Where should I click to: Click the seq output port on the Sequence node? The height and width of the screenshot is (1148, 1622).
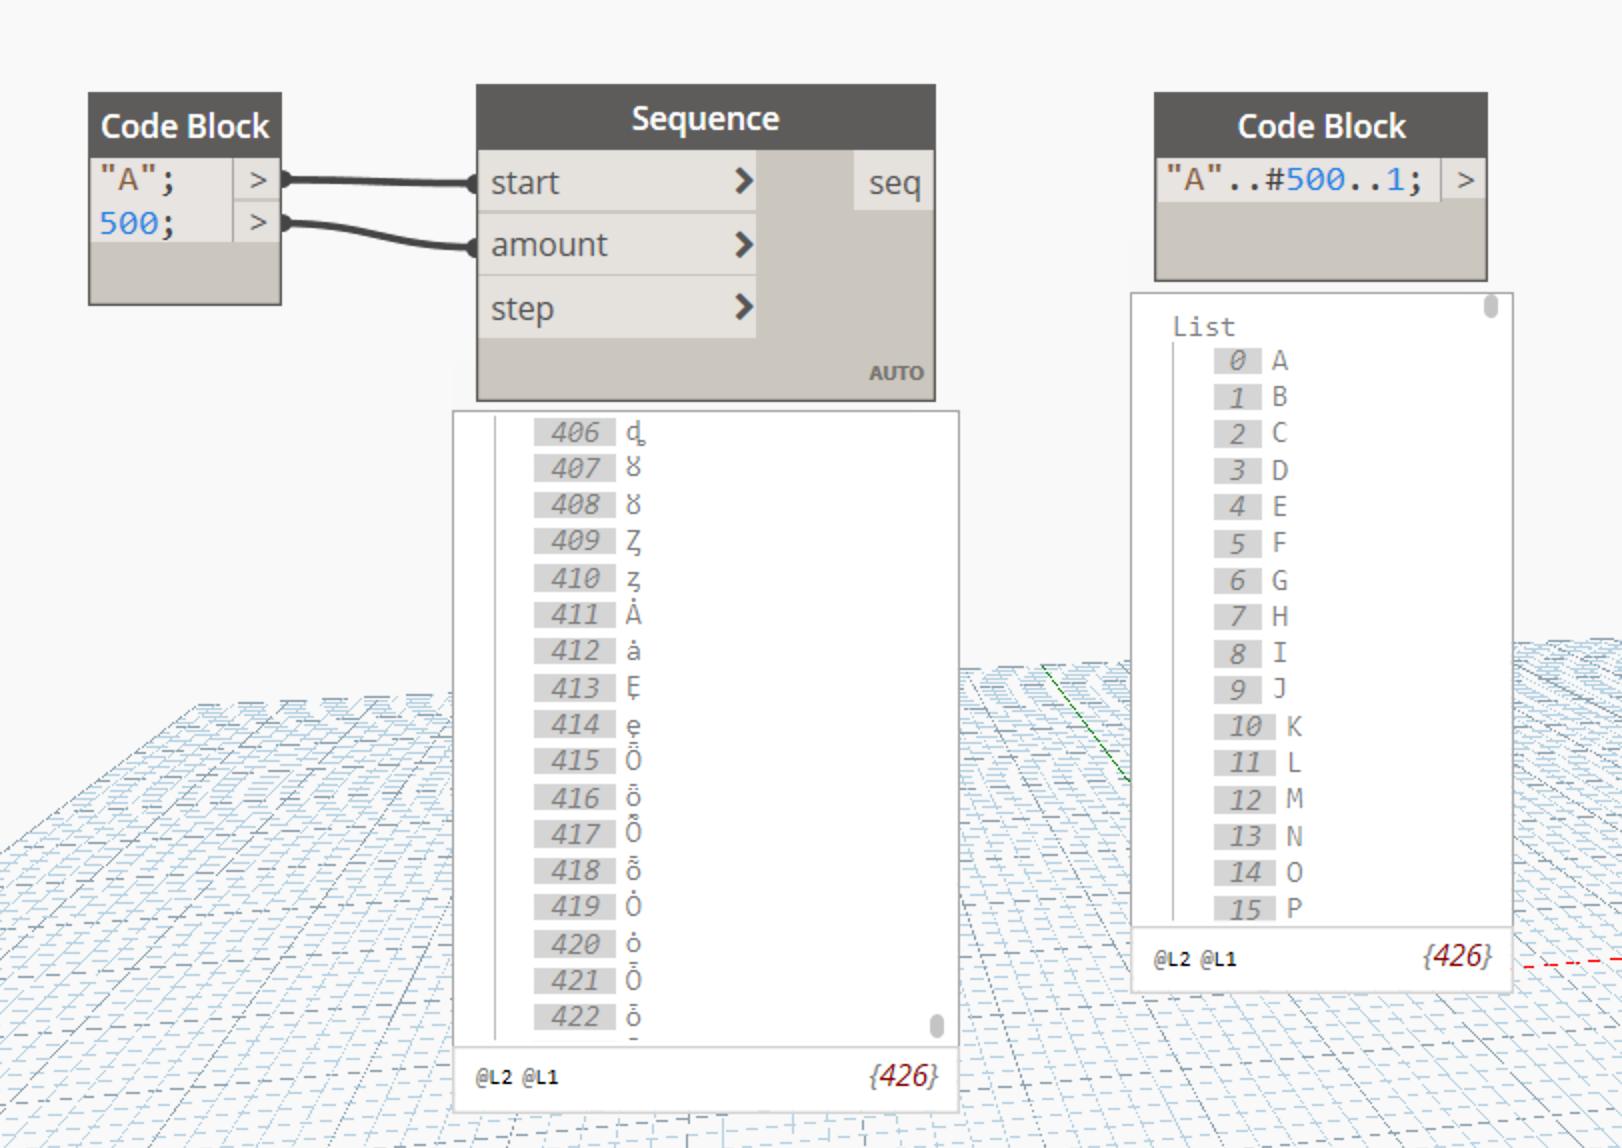coord(894,182)
